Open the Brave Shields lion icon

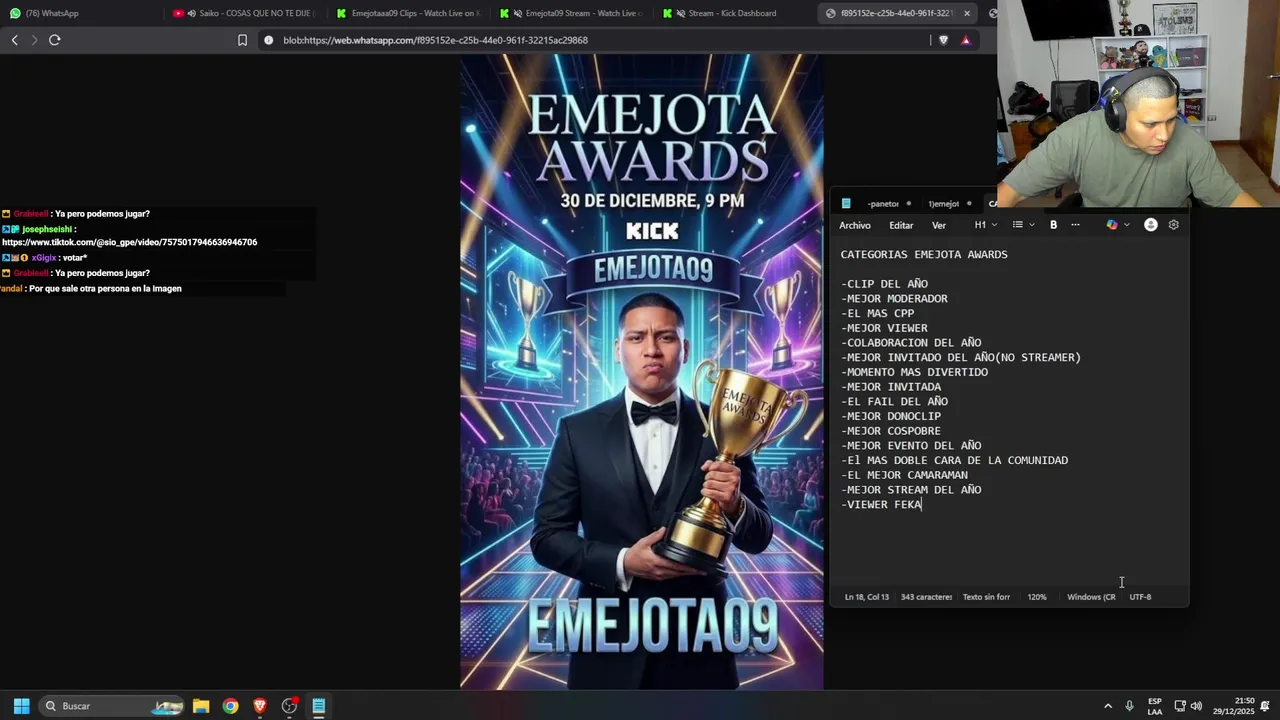click(943, 40)
